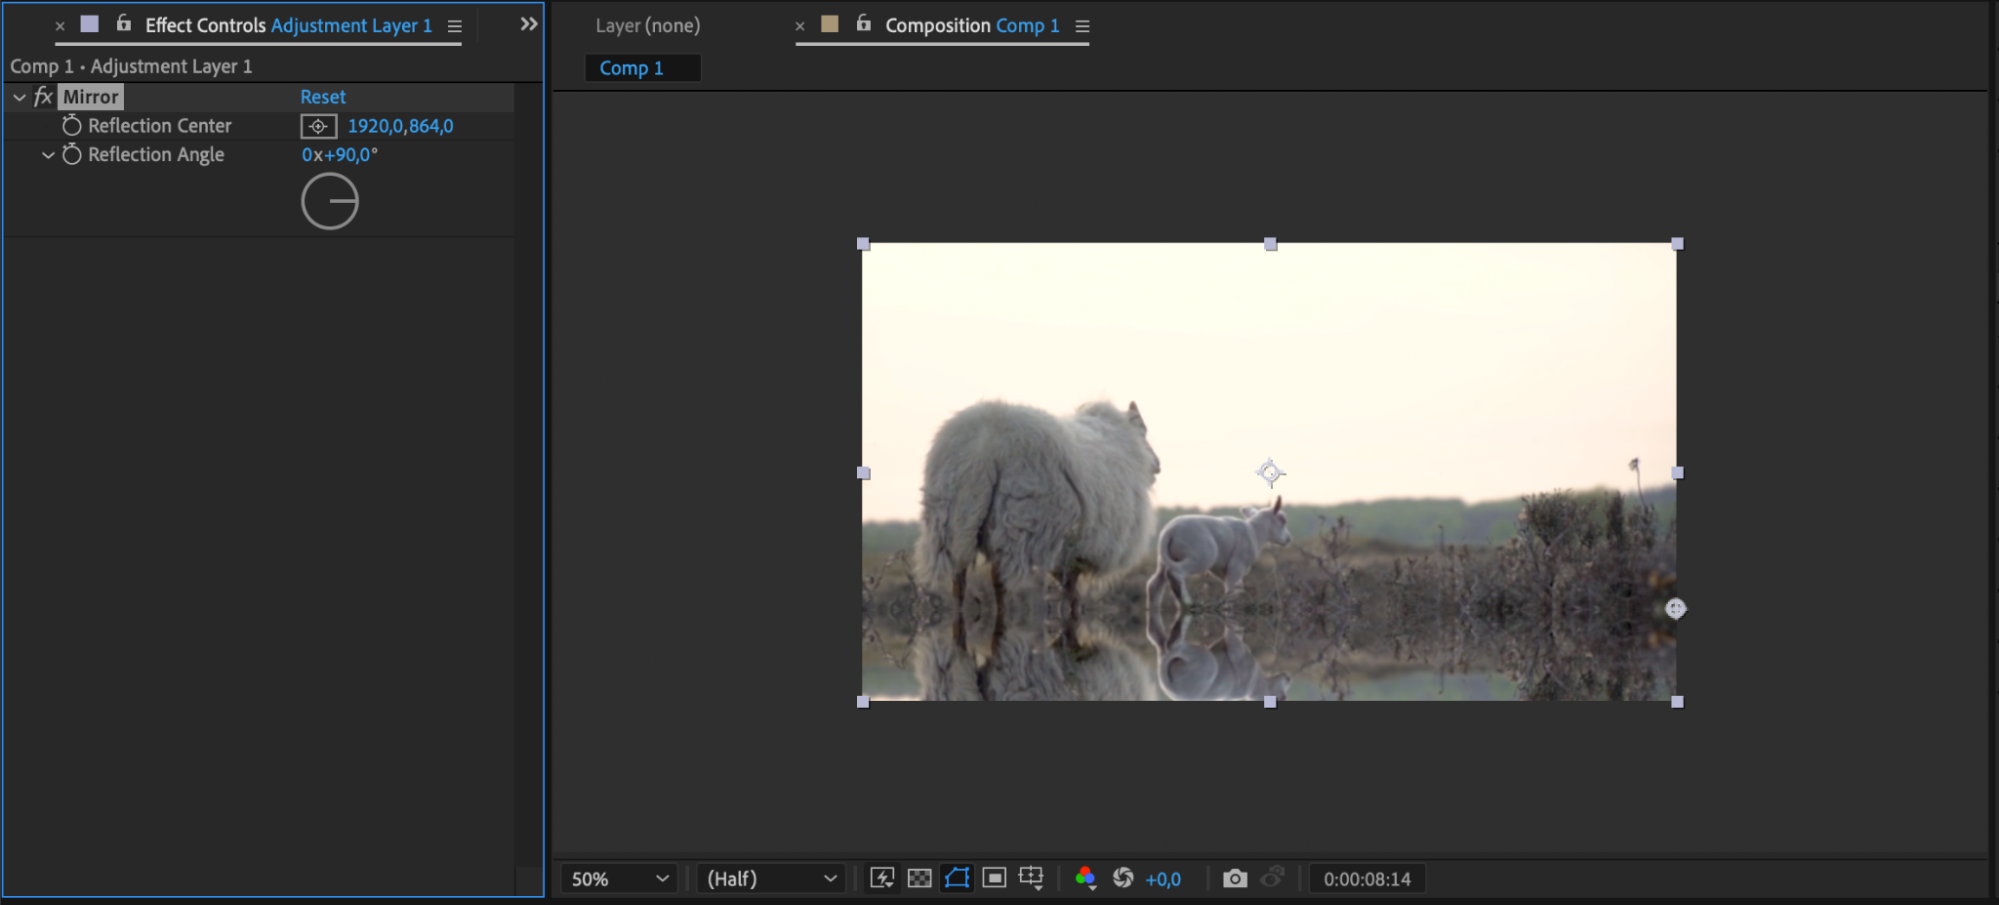This screenshot has width=1999, height=905.
Task: Open the (Half) resolution dropdown
Action: [x=770, y=878]
